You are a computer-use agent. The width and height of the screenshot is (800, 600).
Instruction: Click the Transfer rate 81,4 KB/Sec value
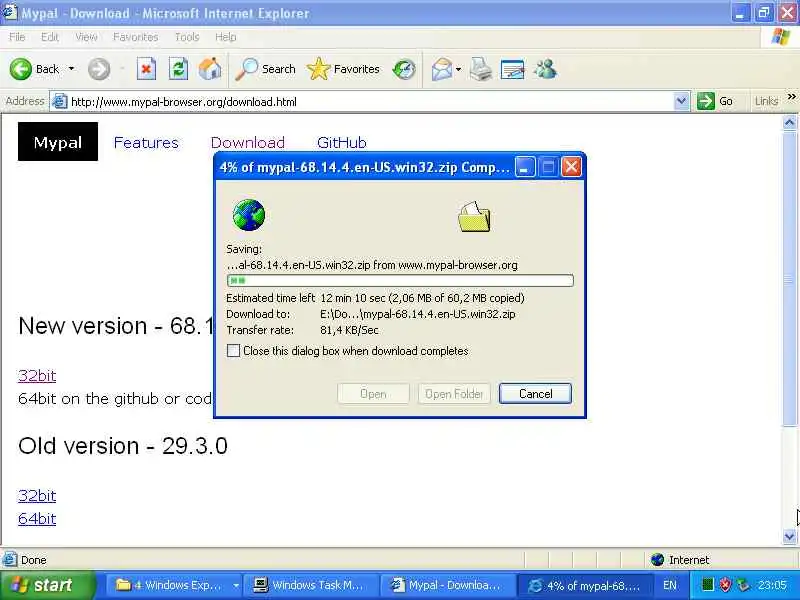(x=349, y=330)
